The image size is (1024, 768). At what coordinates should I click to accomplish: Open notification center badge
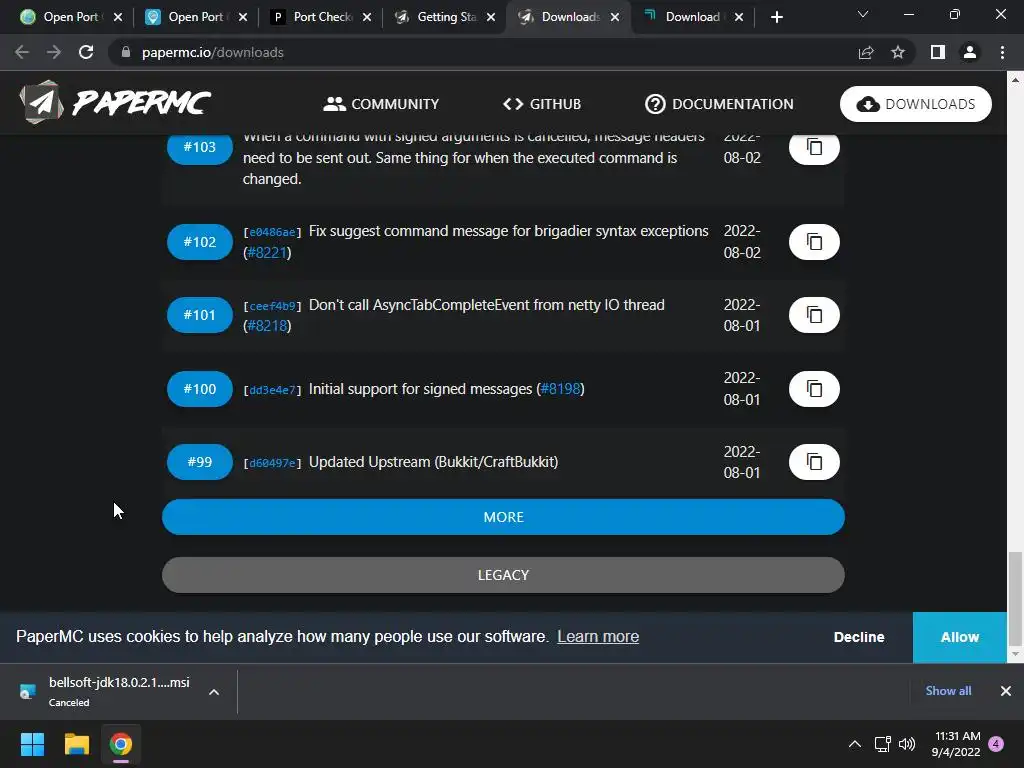pos(996,743)
